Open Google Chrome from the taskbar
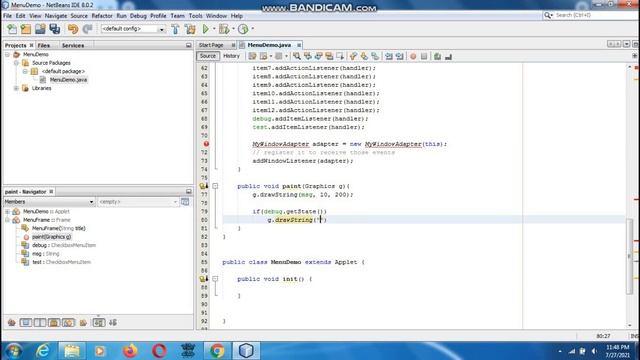Image resolution: width=640 pixels, height=360 pixels. click(x=217, y=351)
